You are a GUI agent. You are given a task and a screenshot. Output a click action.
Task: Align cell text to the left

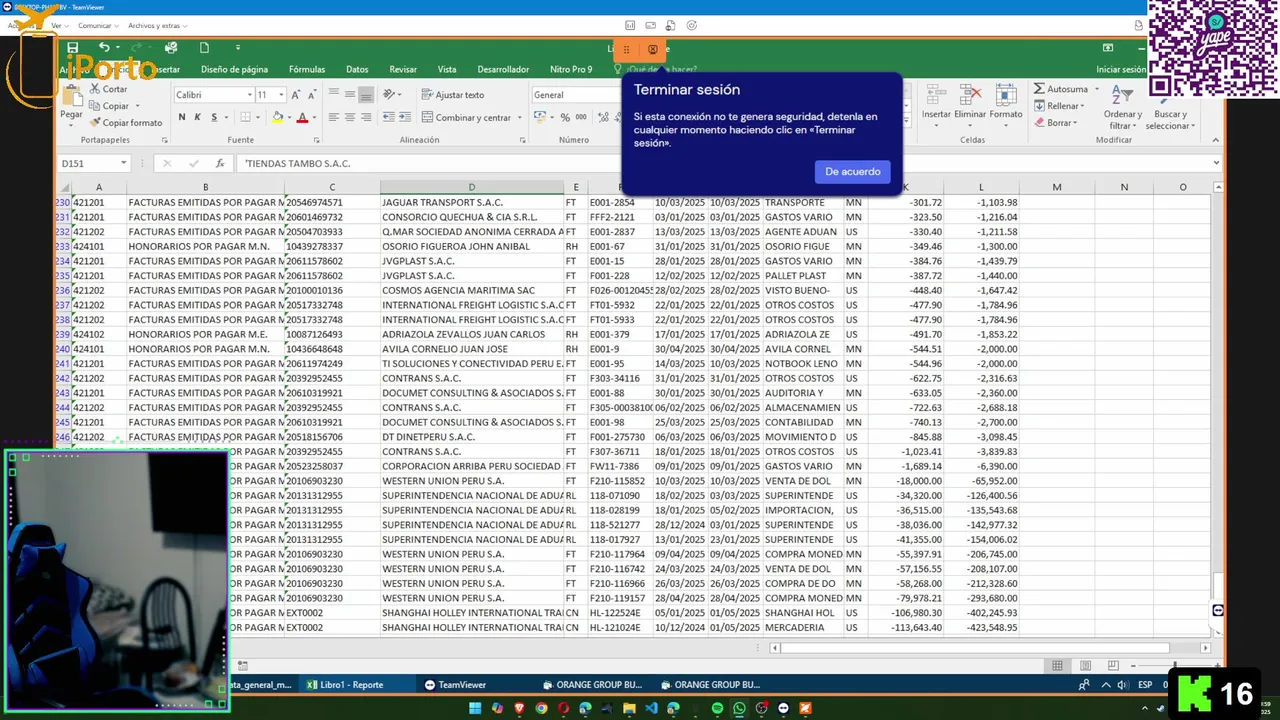[335, 117]
